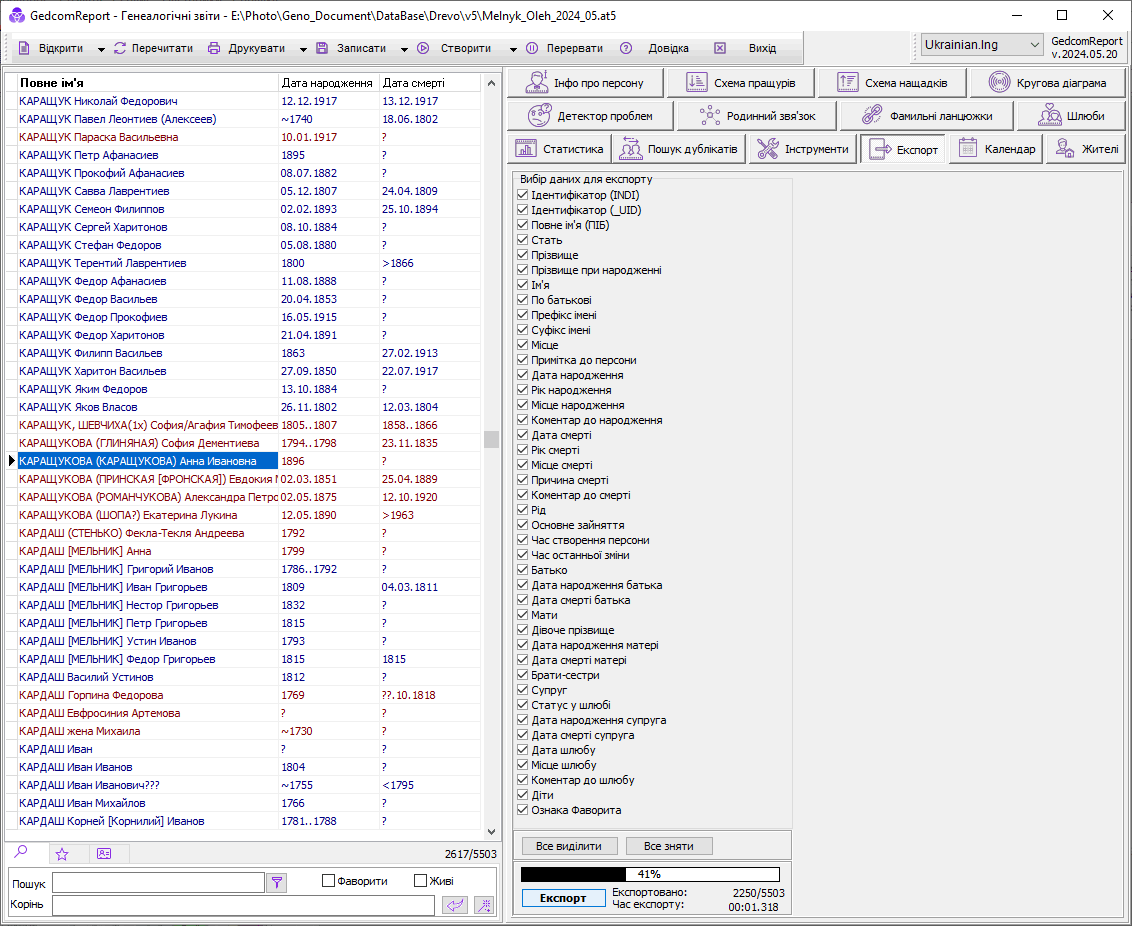Switch to the Статистика tab
This screenshot has width=1132, height=926.
pos(560,149)
